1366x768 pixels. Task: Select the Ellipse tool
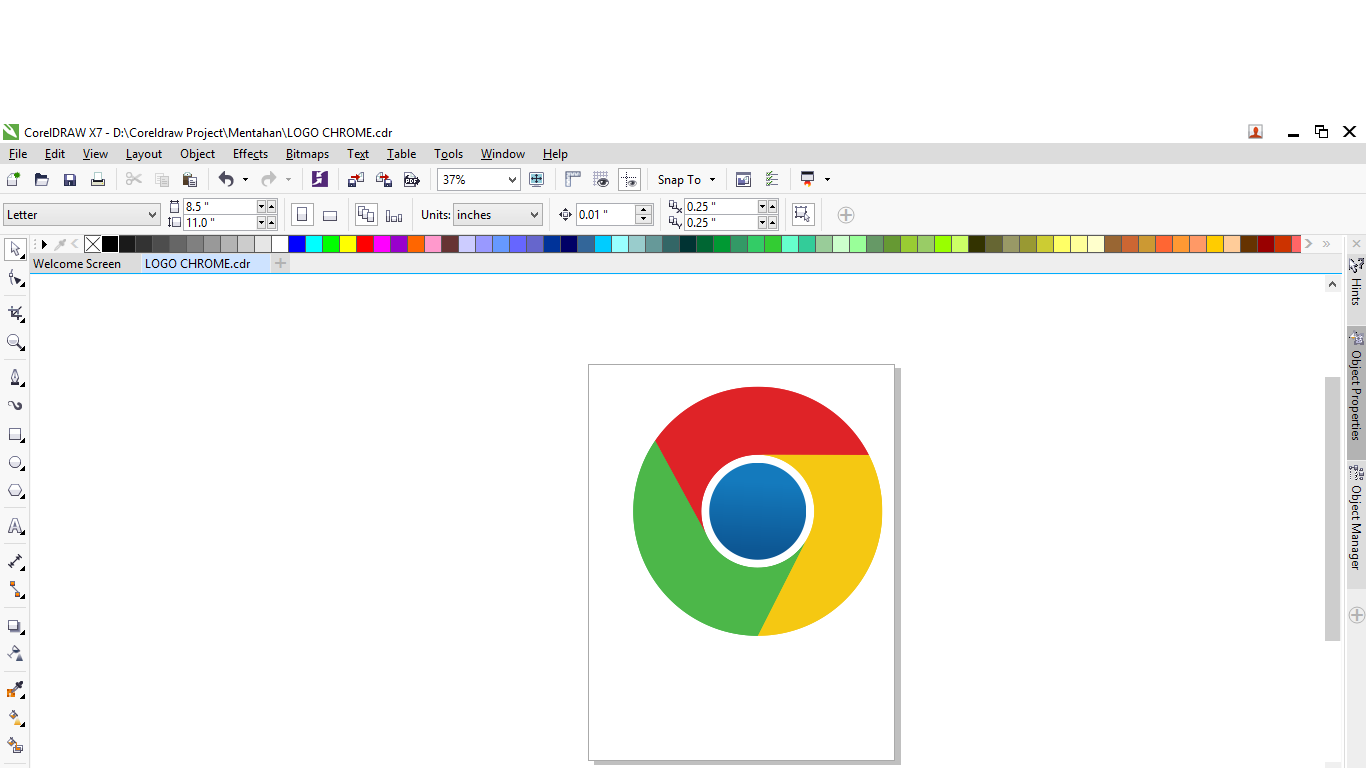point(15,463)
